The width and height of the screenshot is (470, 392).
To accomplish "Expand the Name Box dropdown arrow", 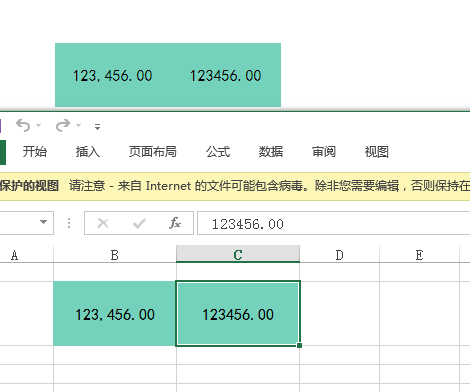I will click(x=43, y=222).
